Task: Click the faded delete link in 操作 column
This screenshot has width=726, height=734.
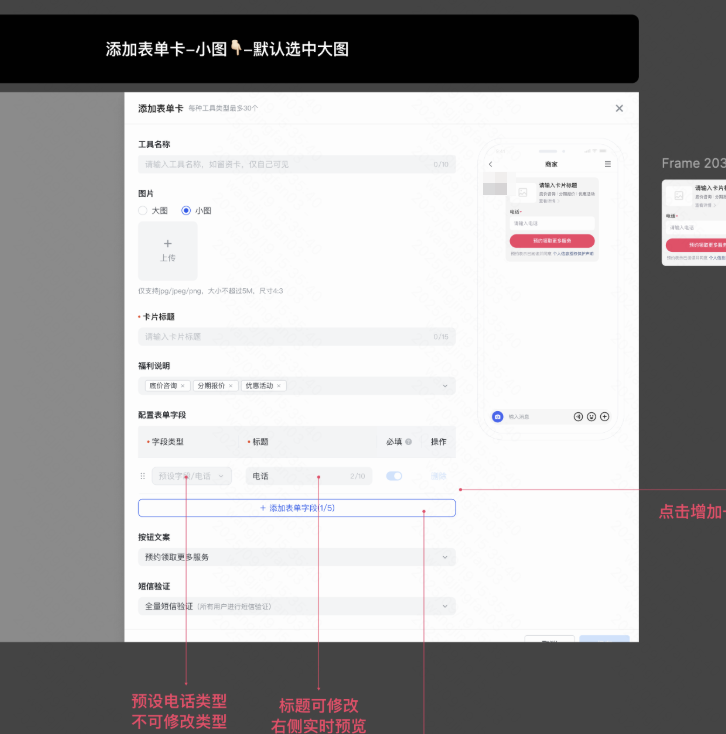Action: click(x=439, y=476)
